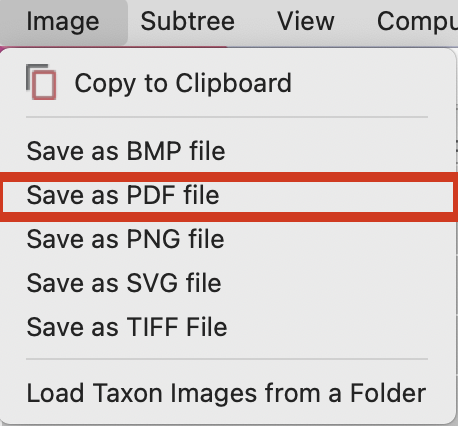Image resolution: width=458 pixels, height=426 pixels.
Task: Choose the highlighted Save as PDF file
Action: click(123, 195)
